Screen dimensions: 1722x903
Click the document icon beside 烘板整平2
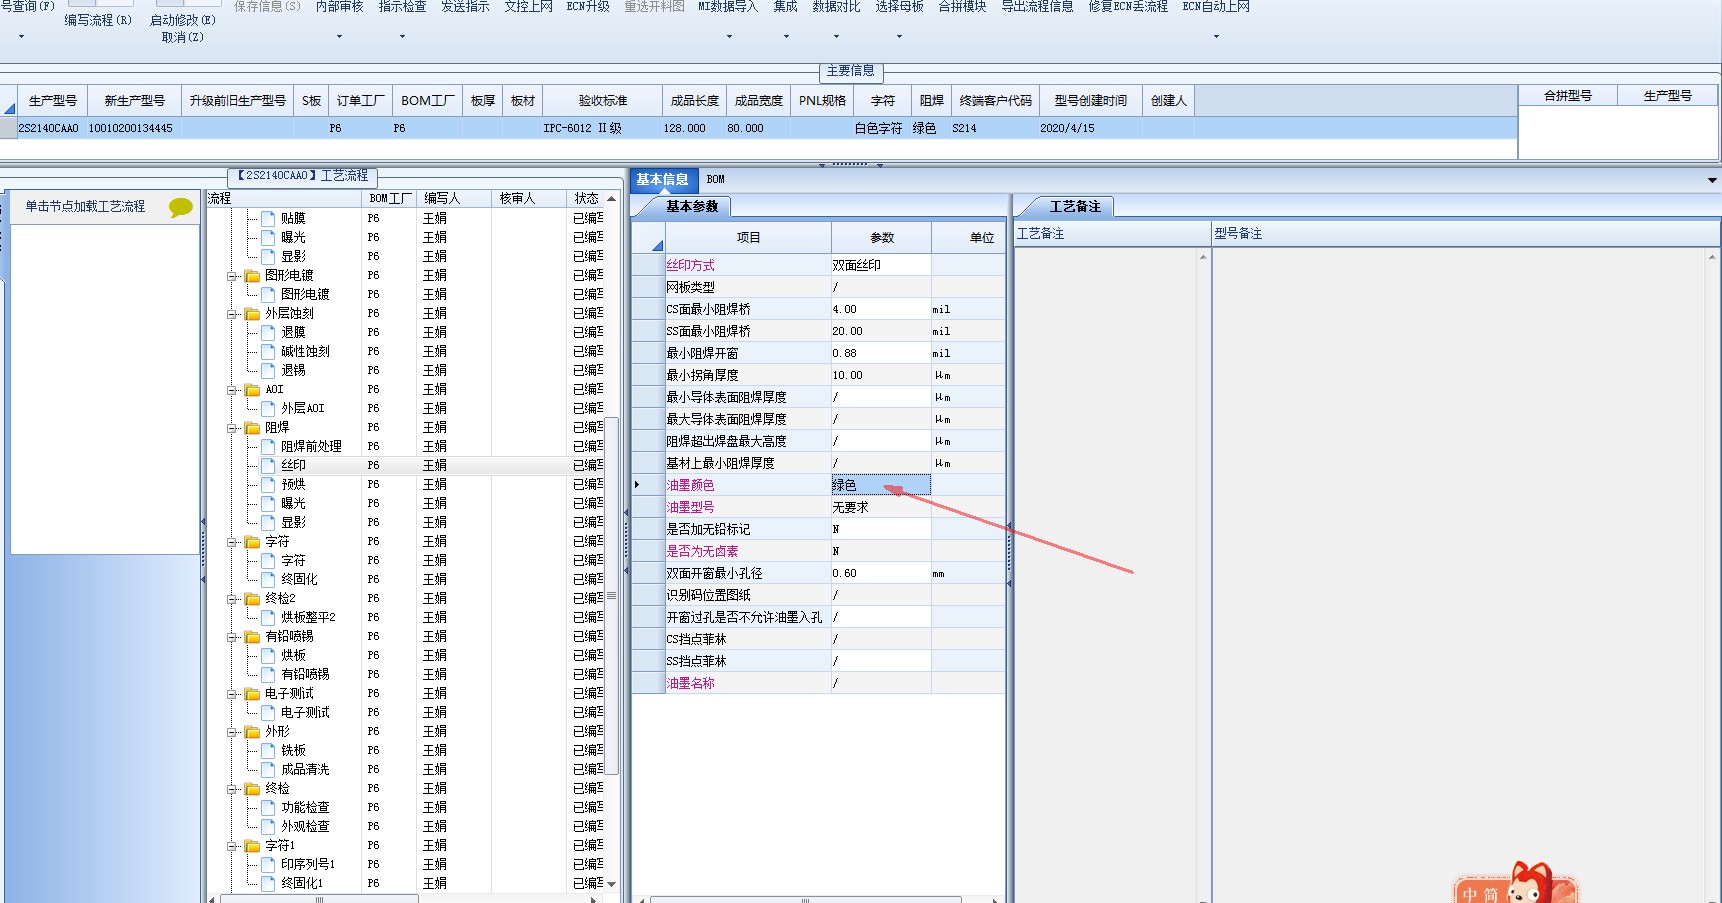(268, 617)
